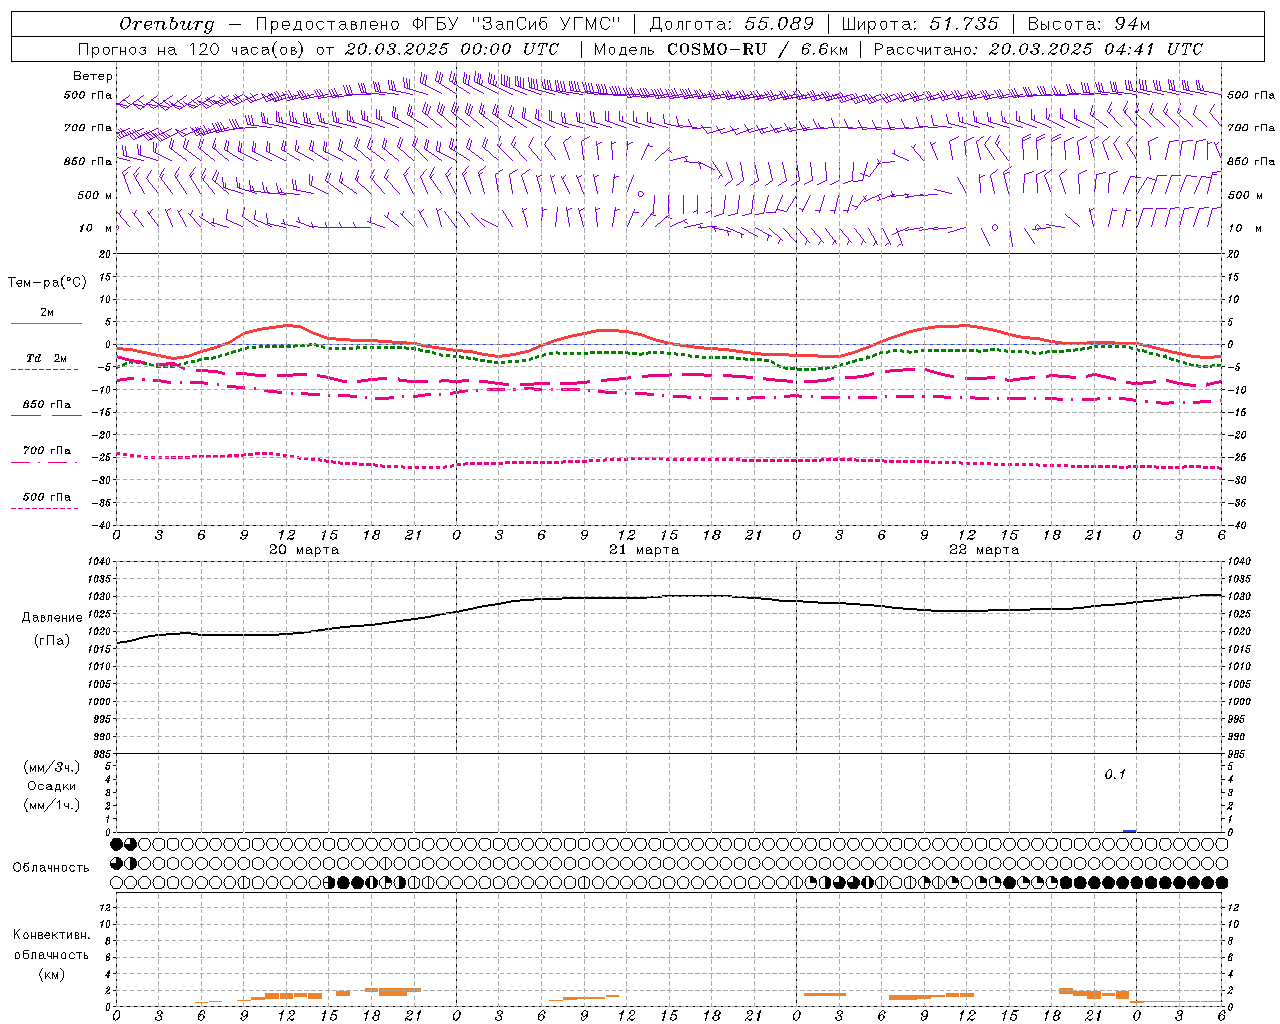The height and width of the screenshot is (1024, 1280).
Task: Click the Ветер wind panel label
Action: (x=93, y=76)
